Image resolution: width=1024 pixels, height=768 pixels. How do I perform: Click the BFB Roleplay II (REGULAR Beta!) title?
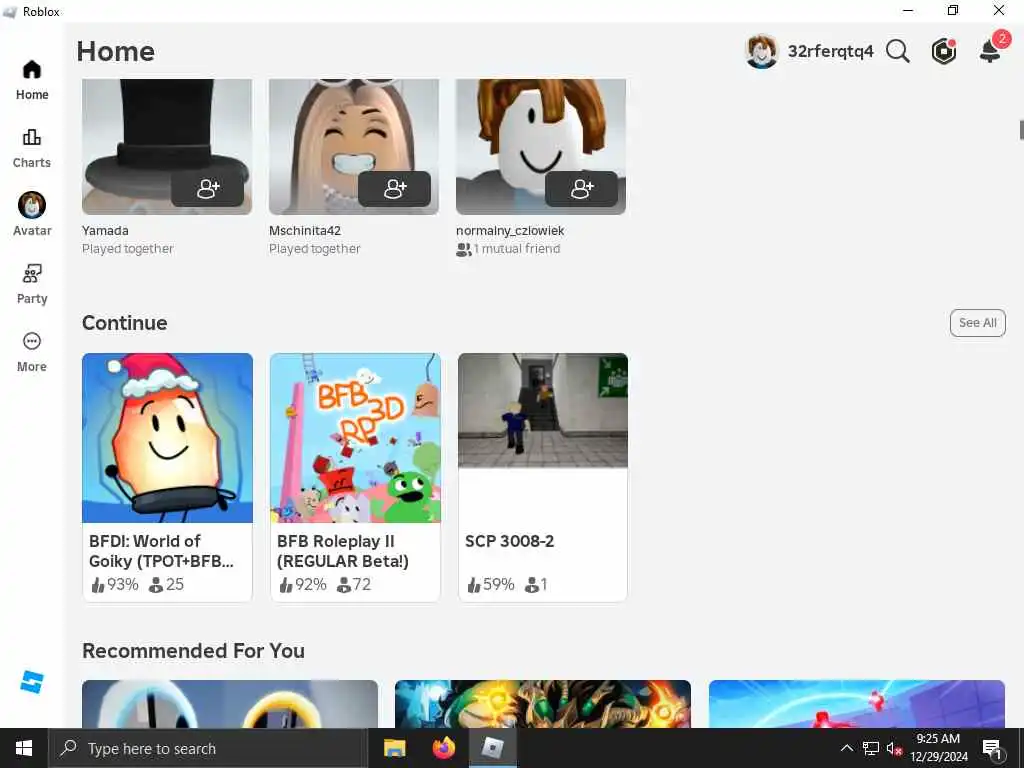point(343,551)
